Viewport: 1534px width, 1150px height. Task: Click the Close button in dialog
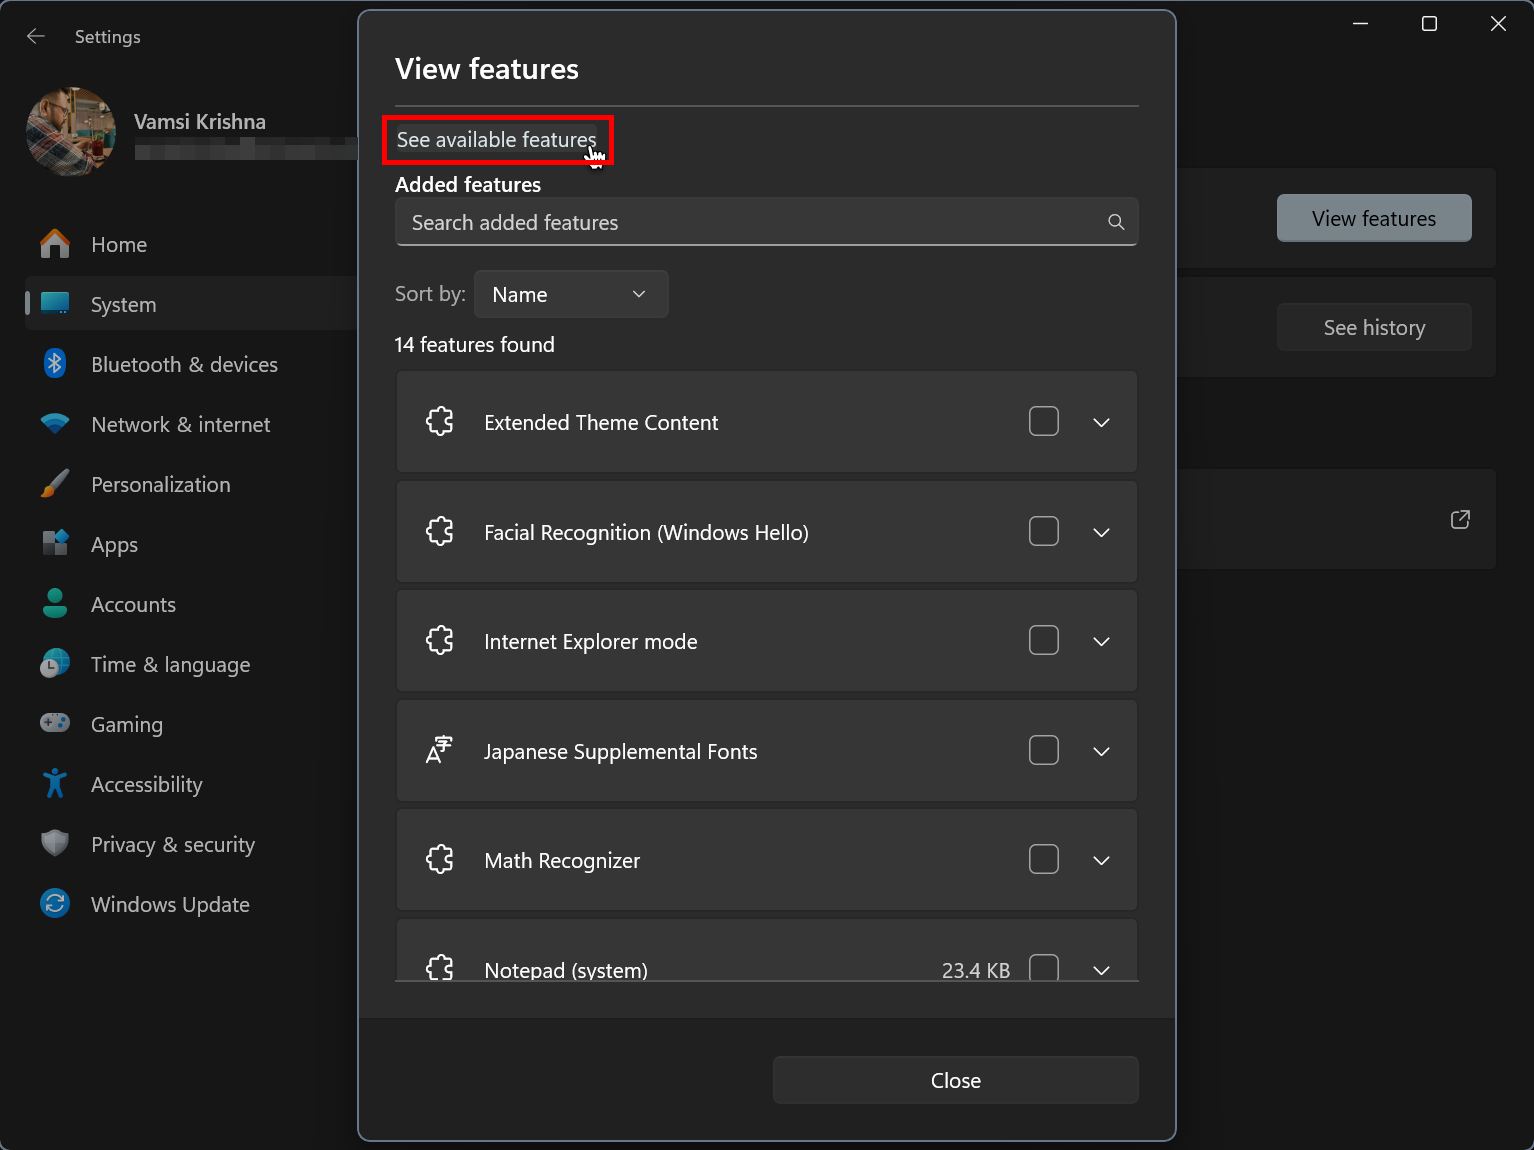pyautogui.click(x=956, y=1080)
